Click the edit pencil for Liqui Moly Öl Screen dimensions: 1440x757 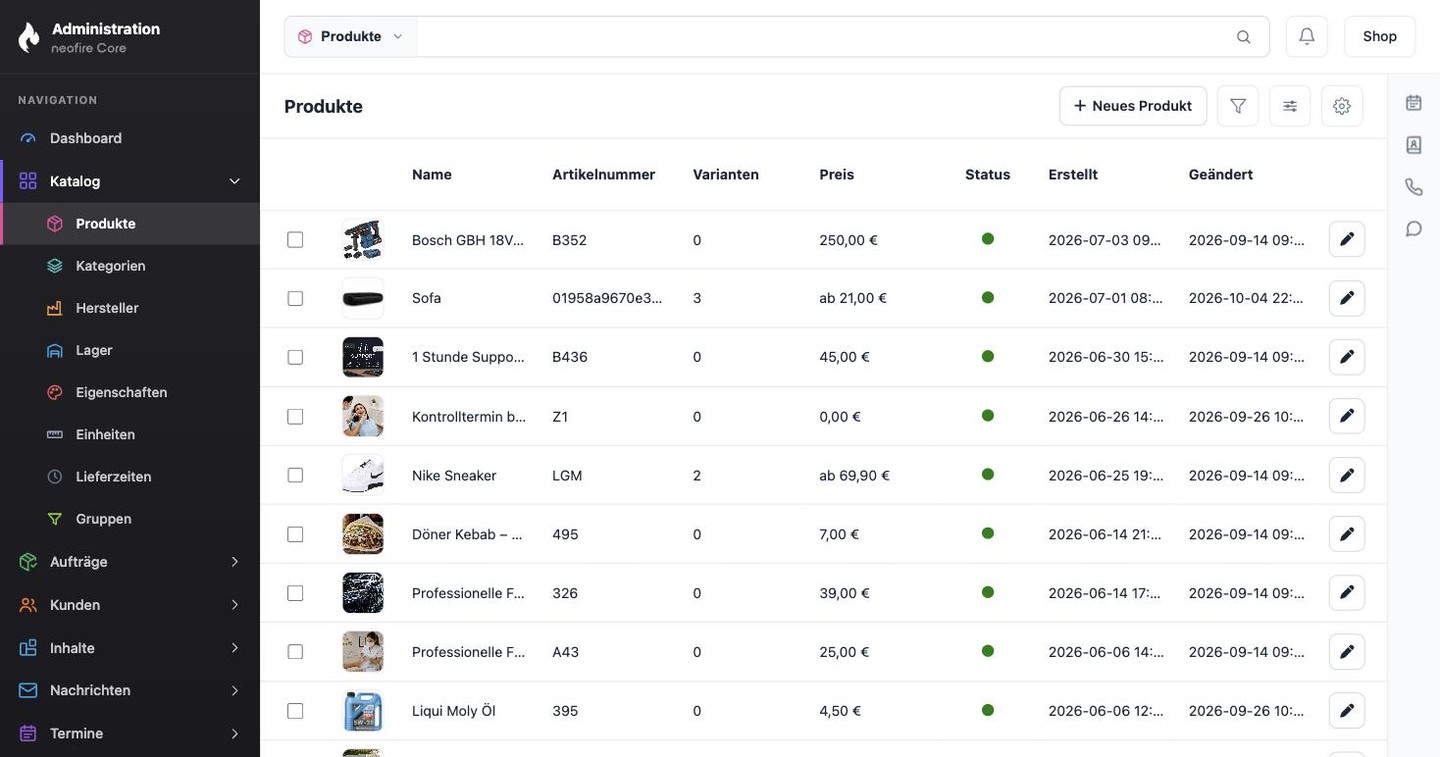[1347, 711]
